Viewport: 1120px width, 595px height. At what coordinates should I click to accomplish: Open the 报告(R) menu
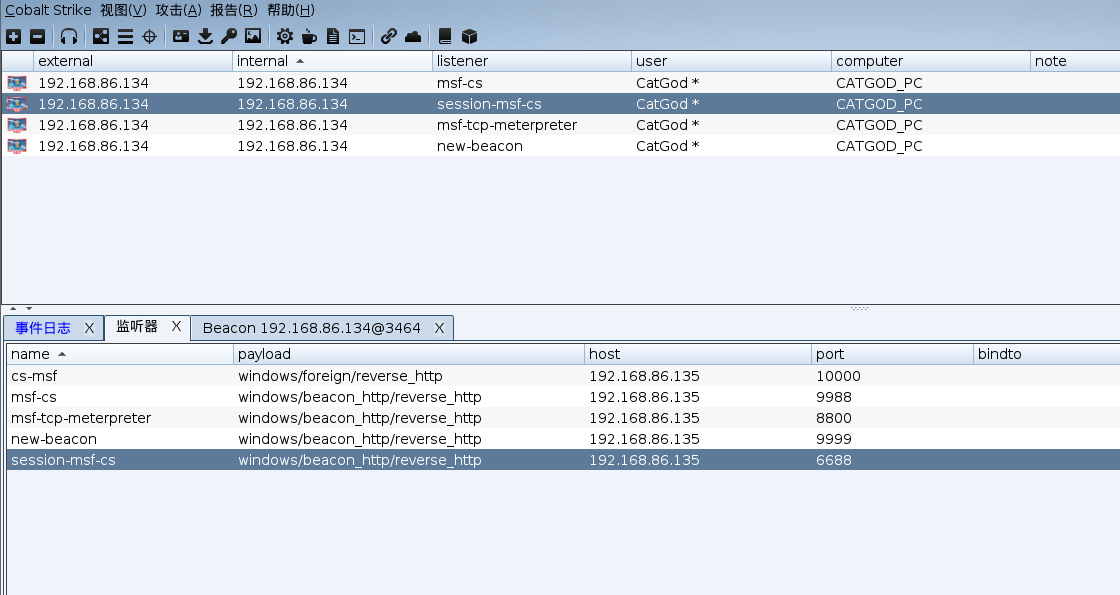(x=234, y=10)
